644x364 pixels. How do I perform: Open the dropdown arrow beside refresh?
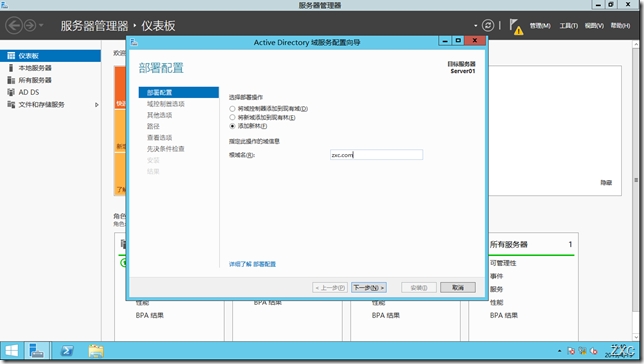[476, 25]
